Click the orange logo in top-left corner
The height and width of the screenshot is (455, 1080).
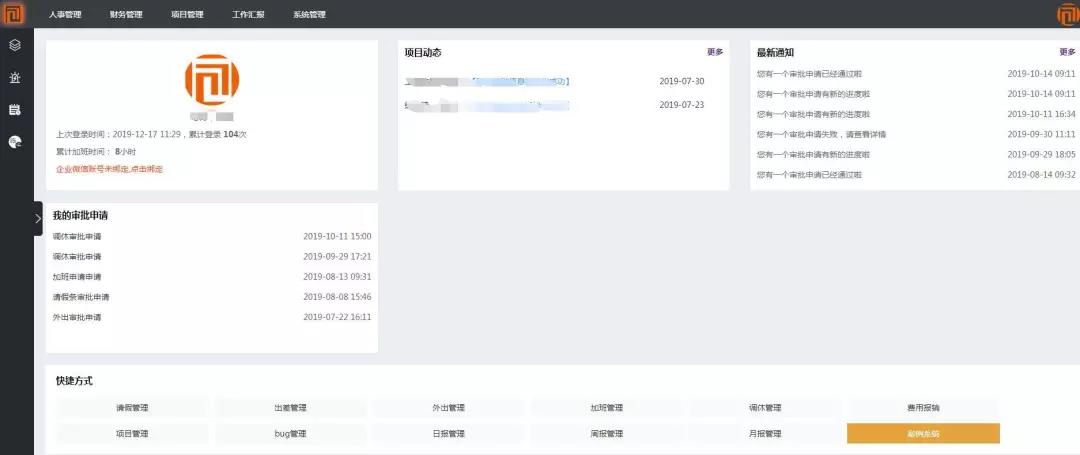14,14
